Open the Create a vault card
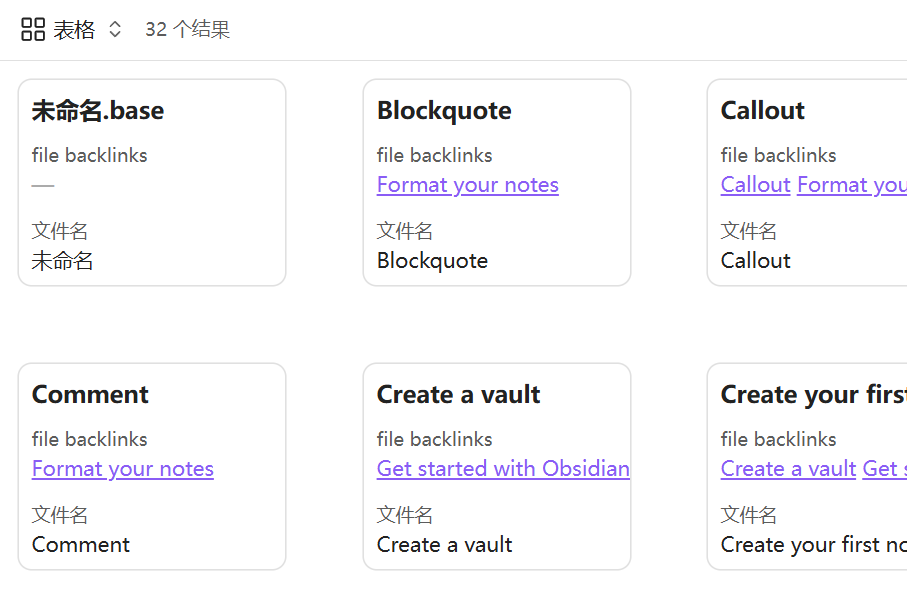Image resolution: width=907 pixels, height=616 pixels. point(458,395)
